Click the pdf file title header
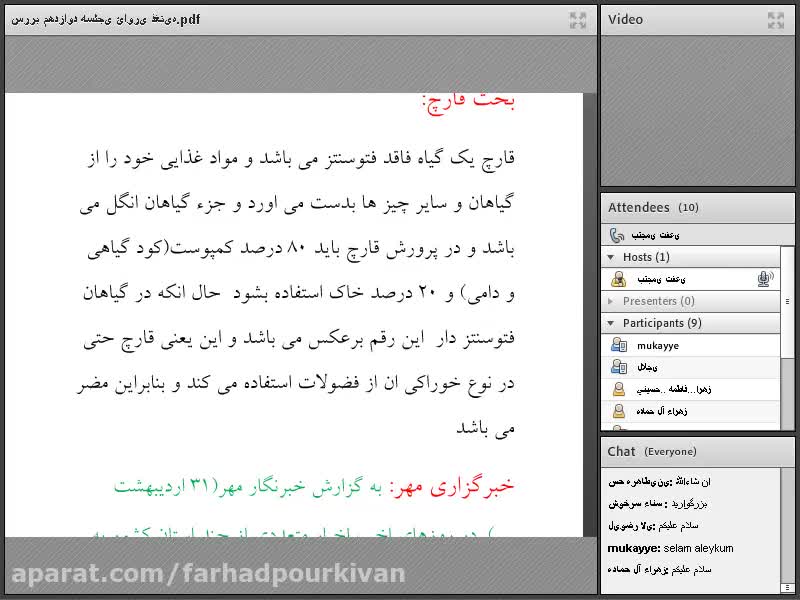The image size is (800, 600). click(106, 20)
